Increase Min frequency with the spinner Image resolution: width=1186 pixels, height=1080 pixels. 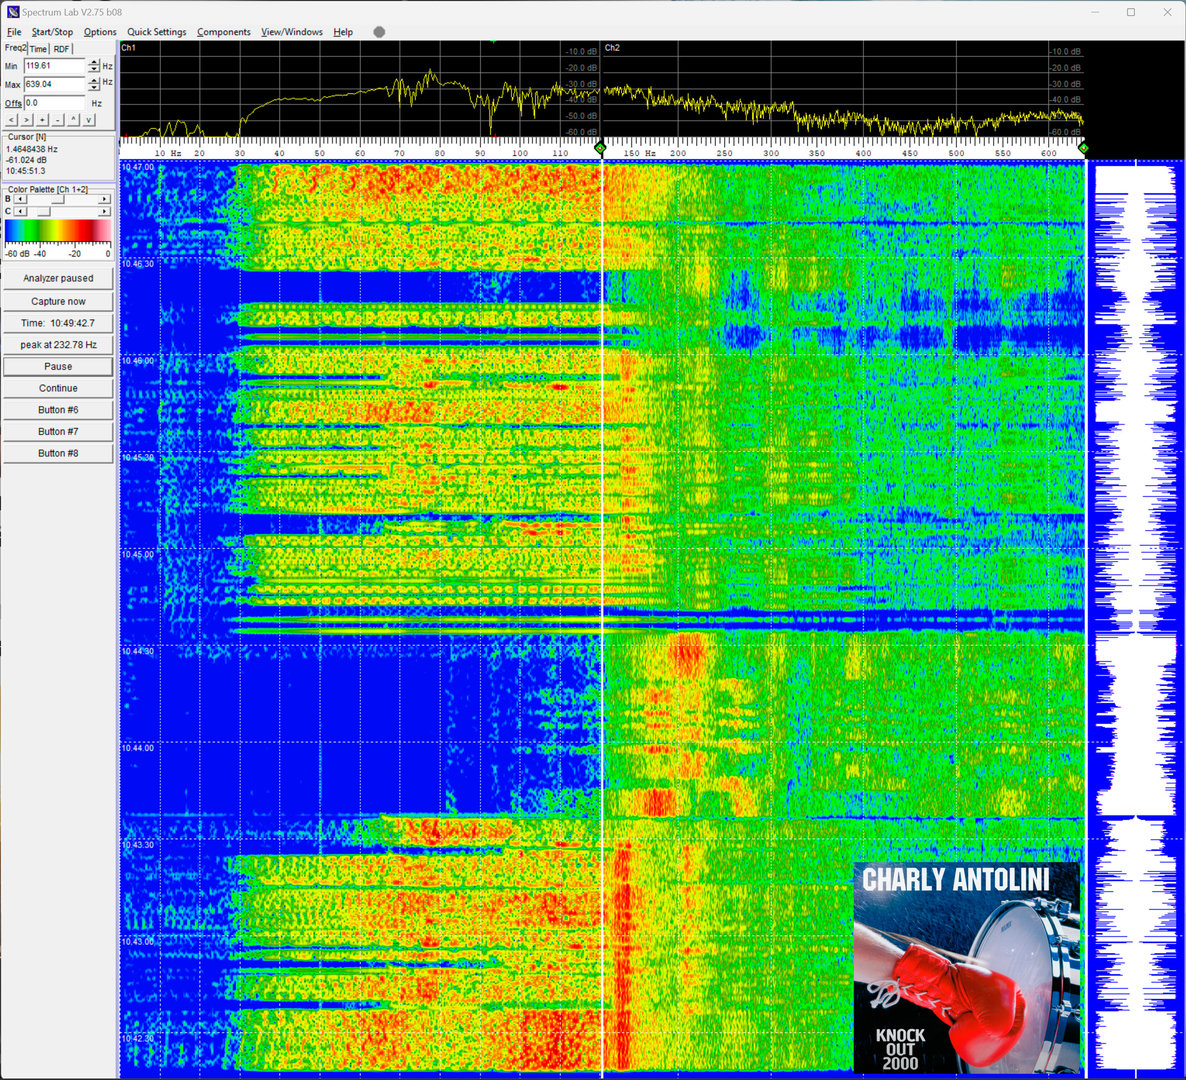(x=94, y=62)
